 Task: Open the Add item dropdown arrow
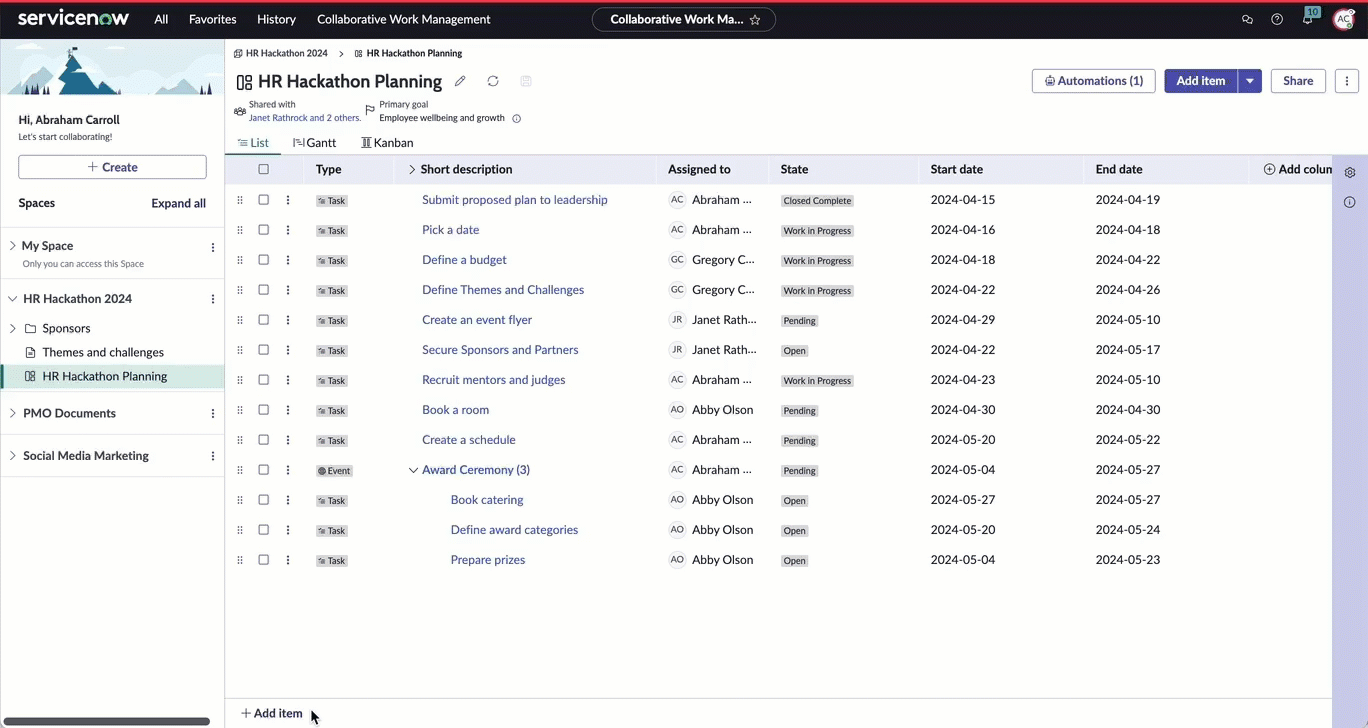[x=1250, y=81]
